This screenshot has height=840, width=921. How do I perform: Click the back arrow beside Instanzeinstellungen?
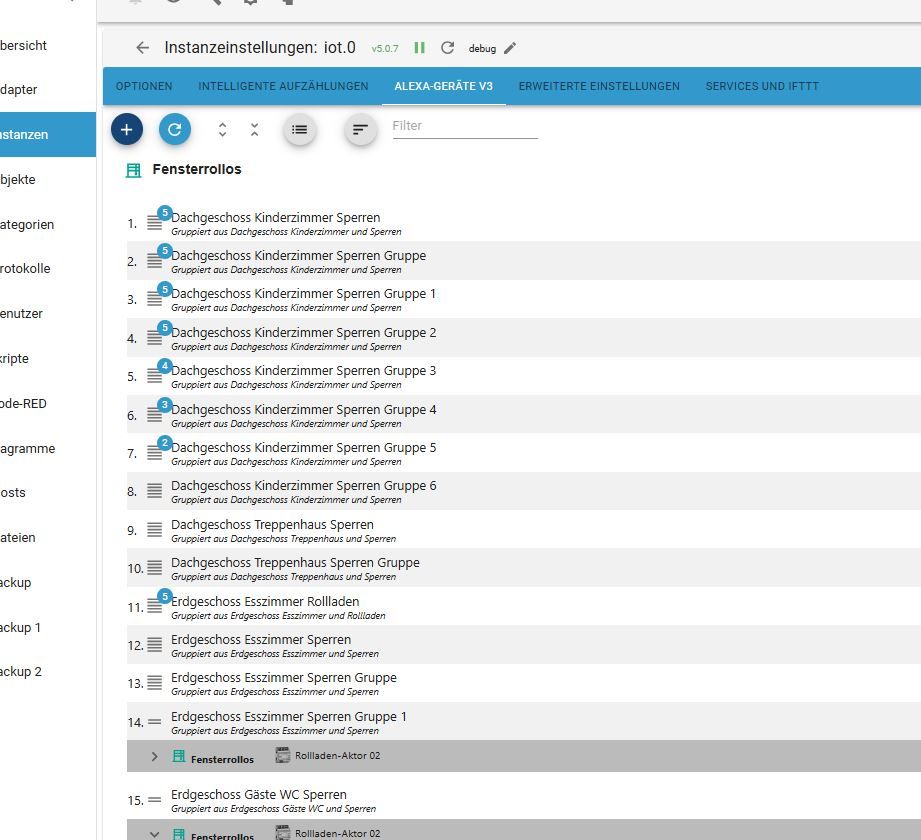pyautogui.click(x=143, y=48)
